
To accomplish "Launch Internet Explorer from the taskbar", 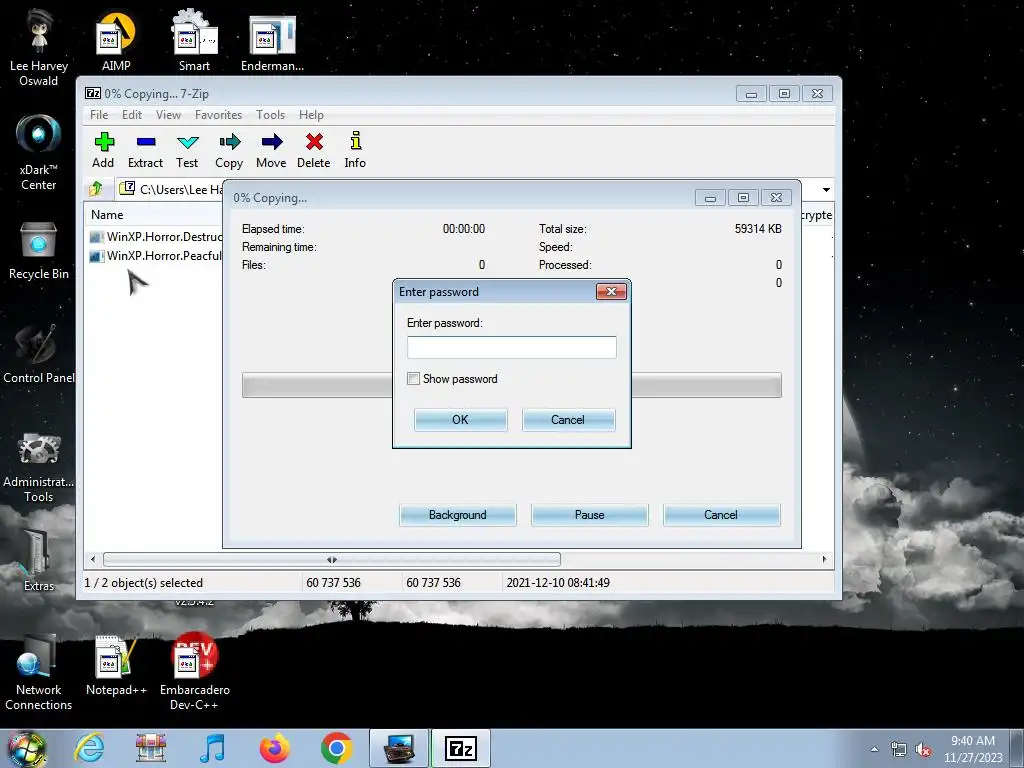I will click(89, 748).
